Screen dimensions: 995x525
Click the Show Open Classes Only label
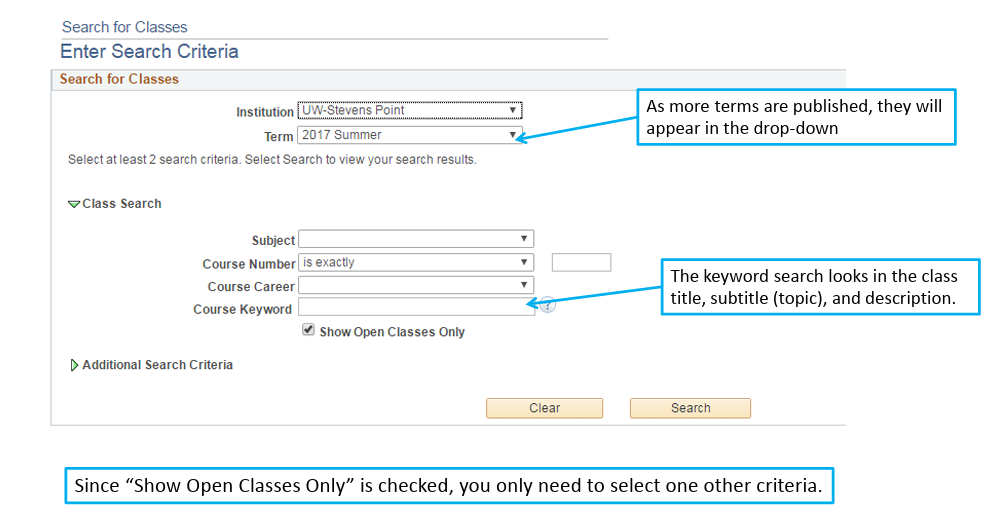392,332
